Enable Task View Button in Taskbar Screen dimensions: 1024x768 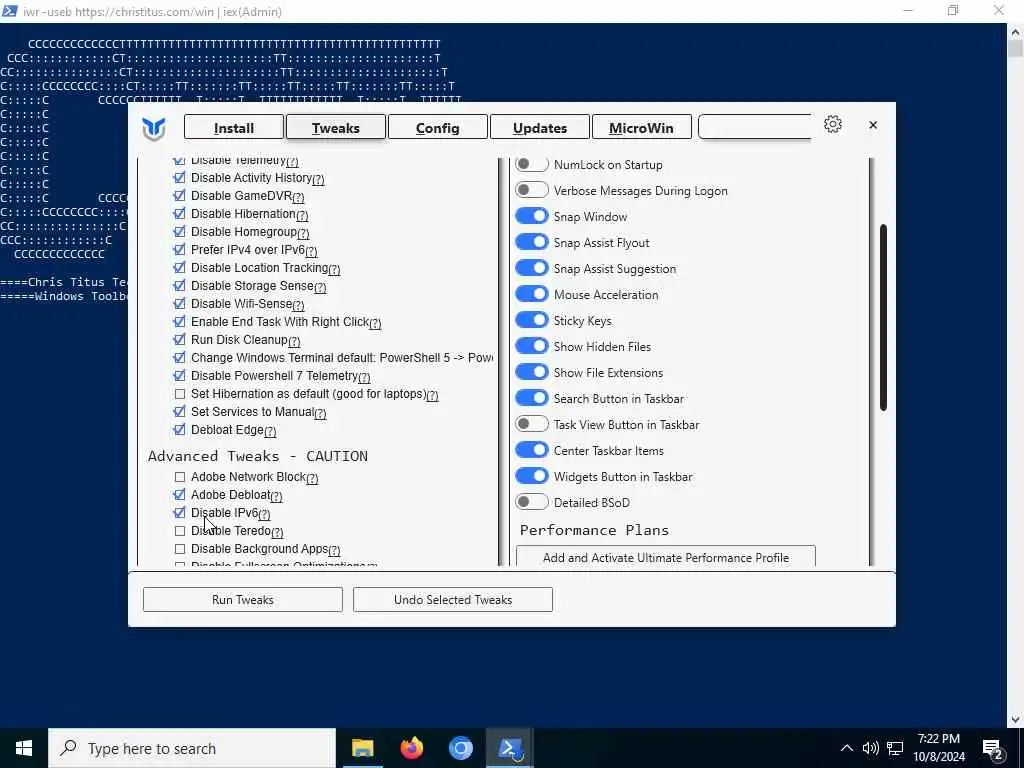pos(531,424)
